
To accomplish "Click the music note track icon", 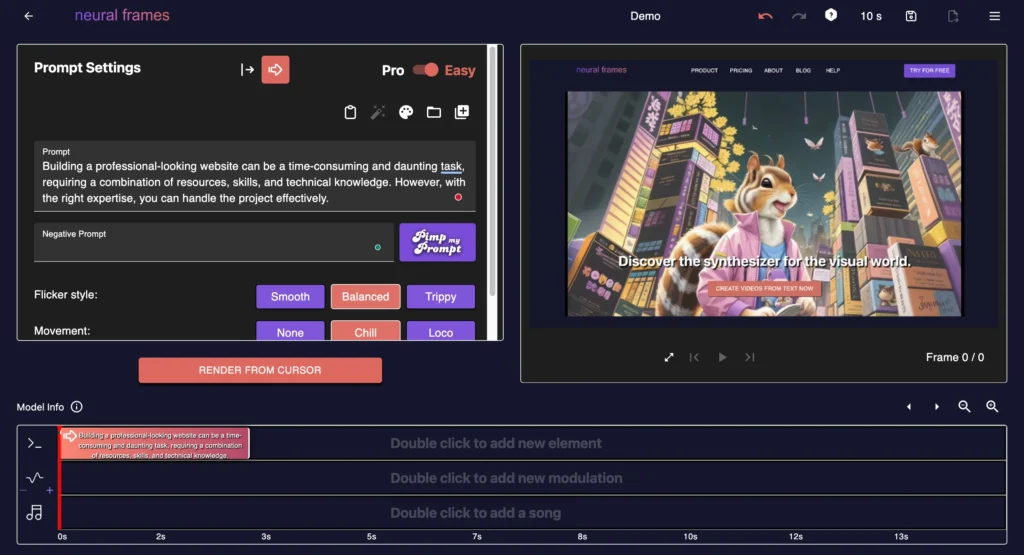I will click(34, 513).
